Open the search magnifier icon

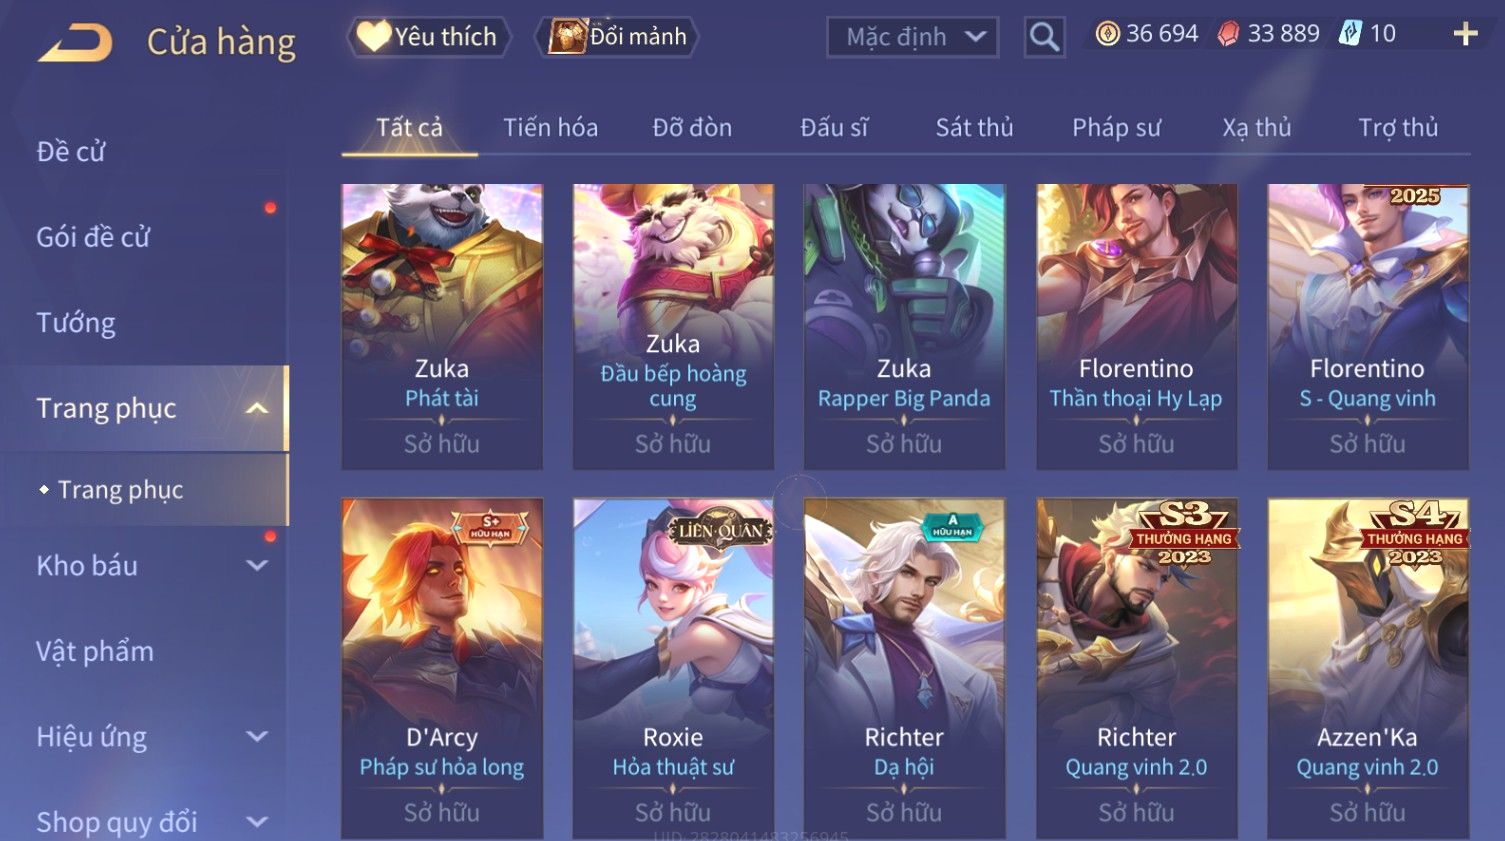pyautogui.click(x=1044, y=37)
